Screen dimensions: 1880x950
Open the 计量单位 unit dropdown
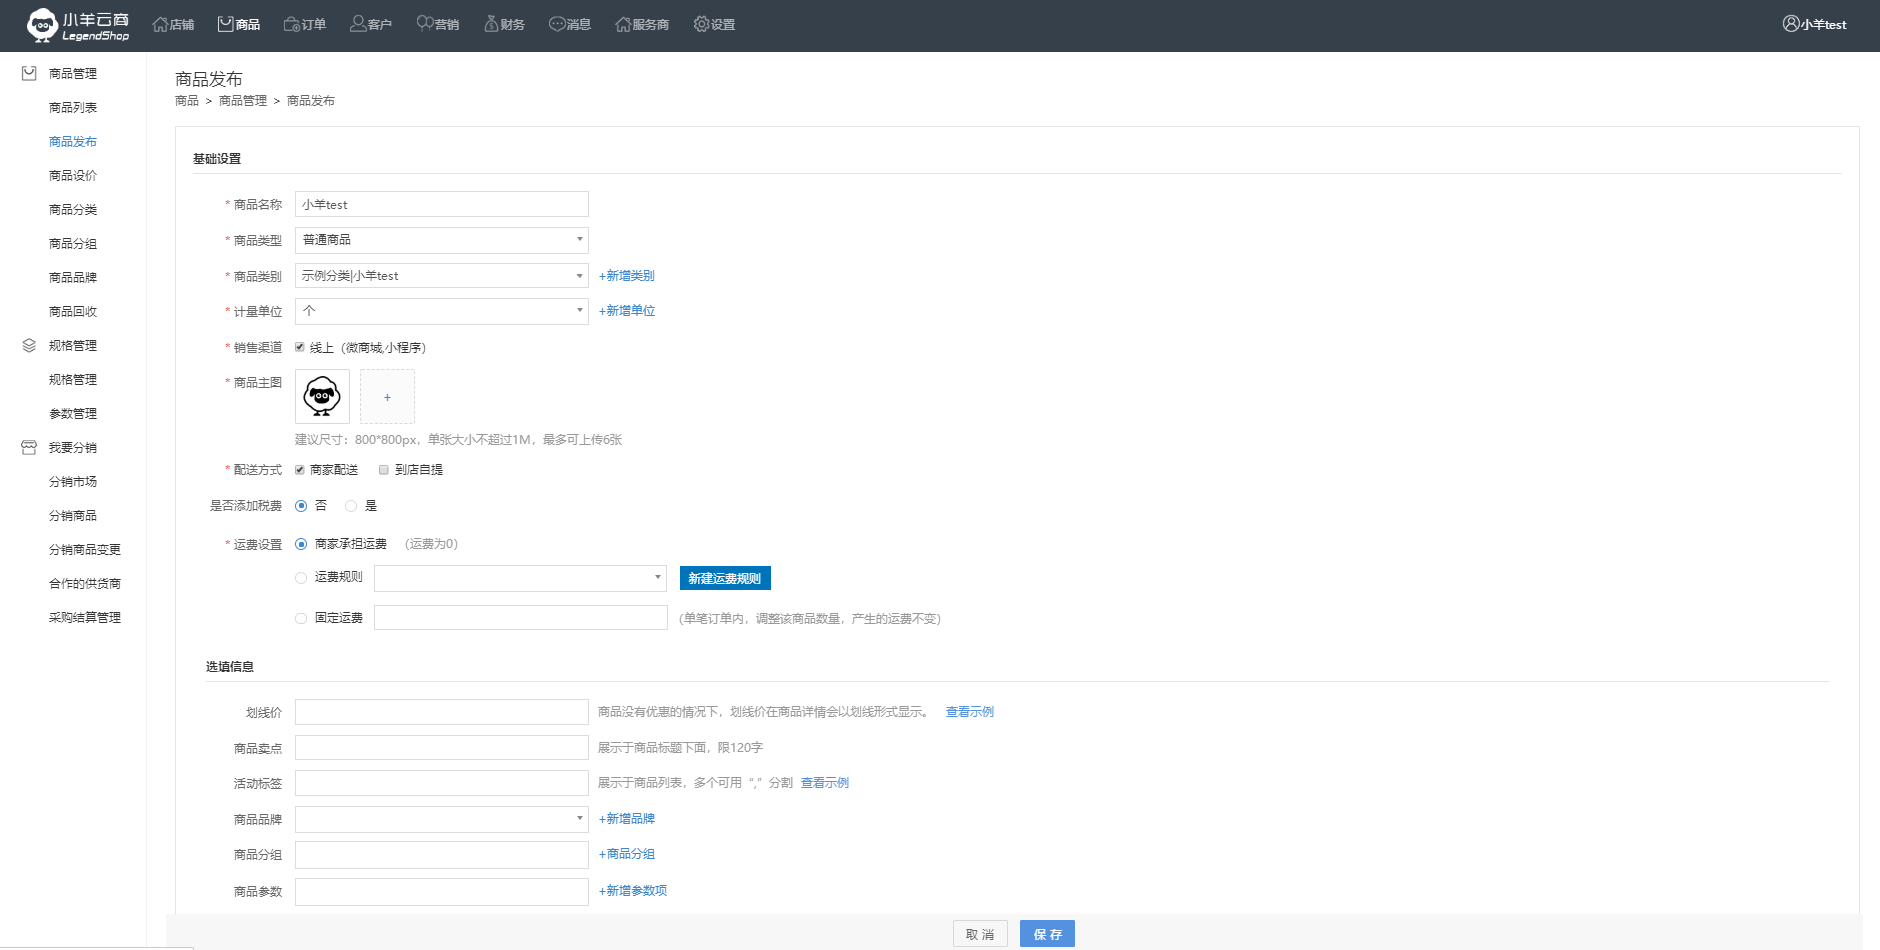pyautogui.click(x=441, y=311)
